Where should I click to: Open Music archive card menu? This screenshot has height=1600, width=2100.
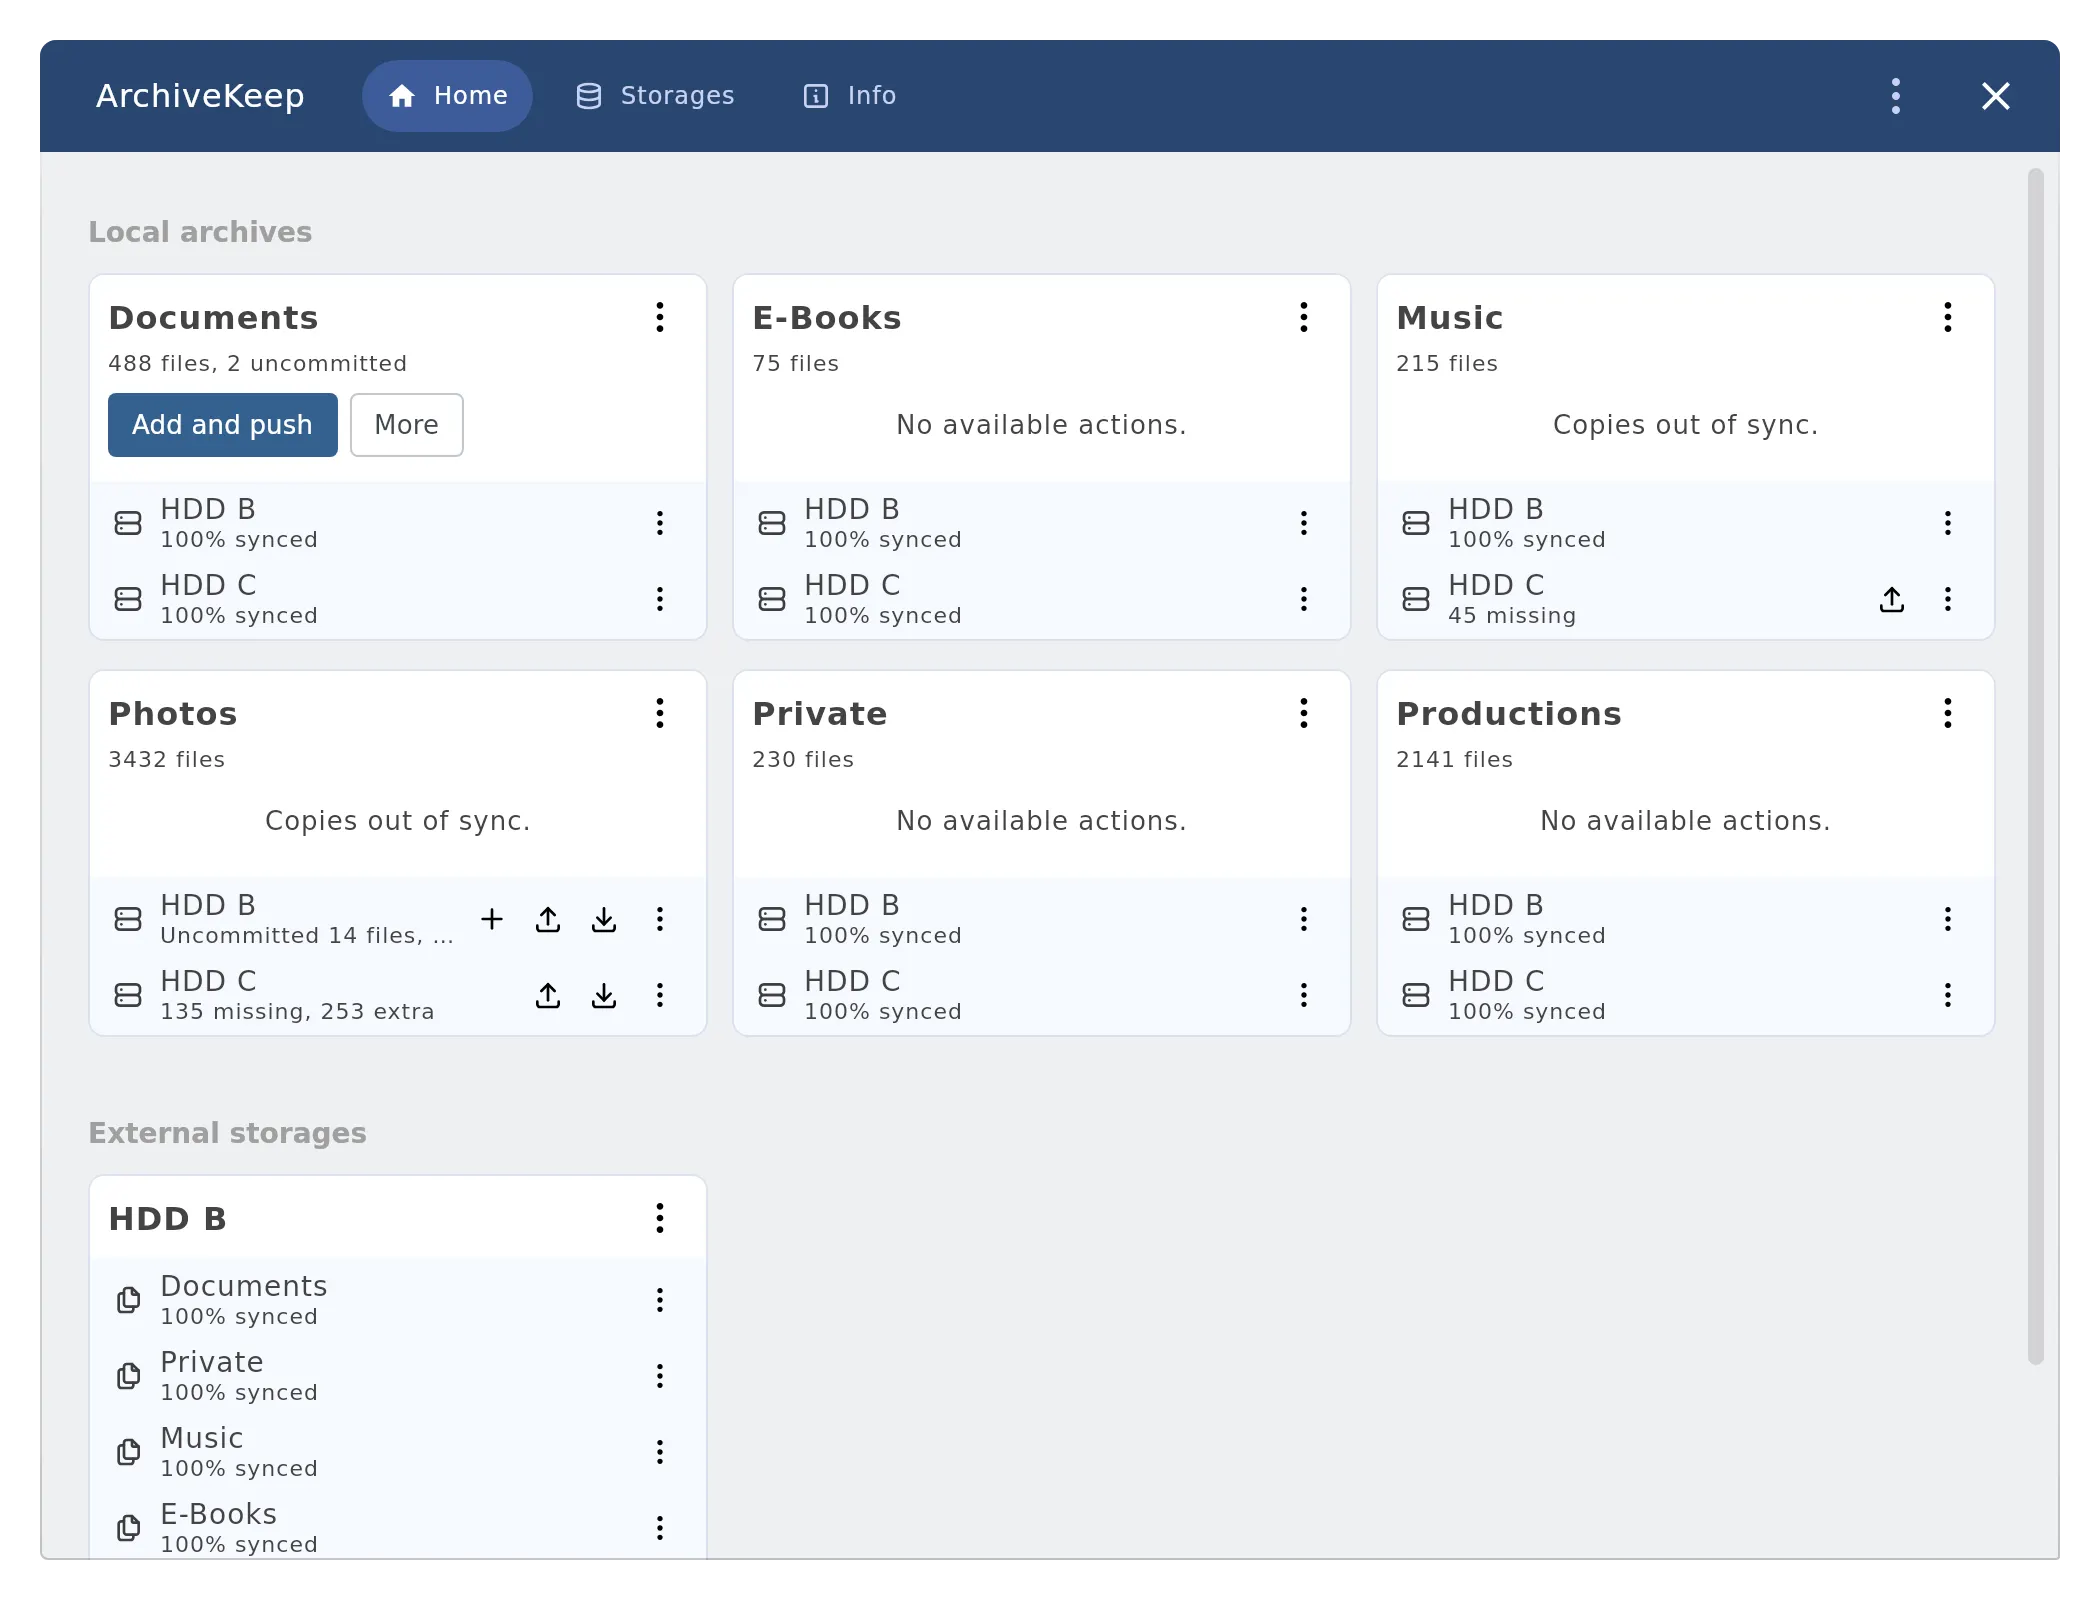click(x=1947, y=317)
